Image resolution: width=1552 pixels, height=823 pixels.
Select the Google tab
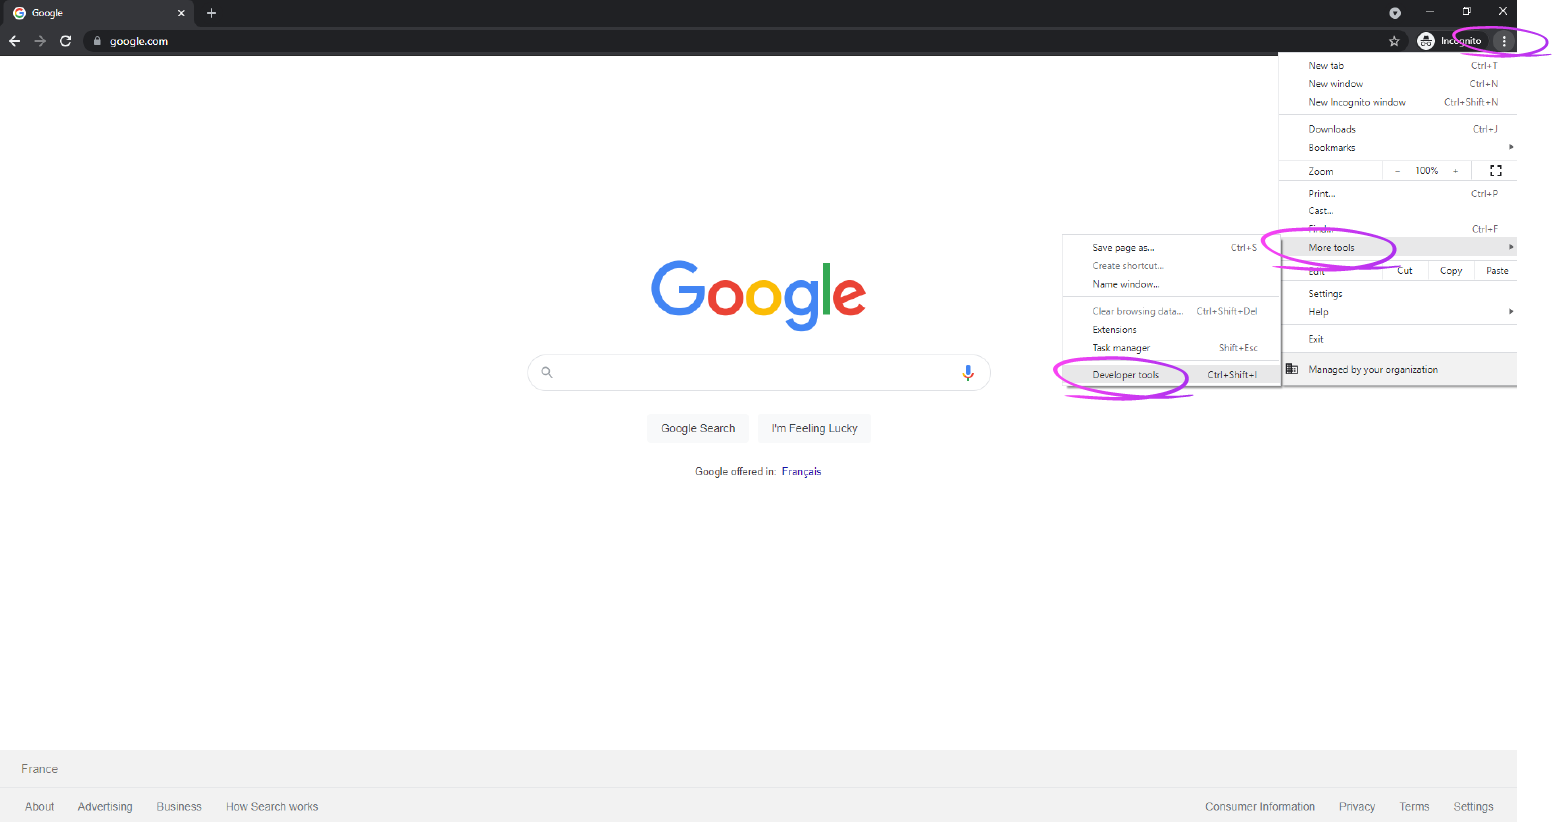coord(97,13)
